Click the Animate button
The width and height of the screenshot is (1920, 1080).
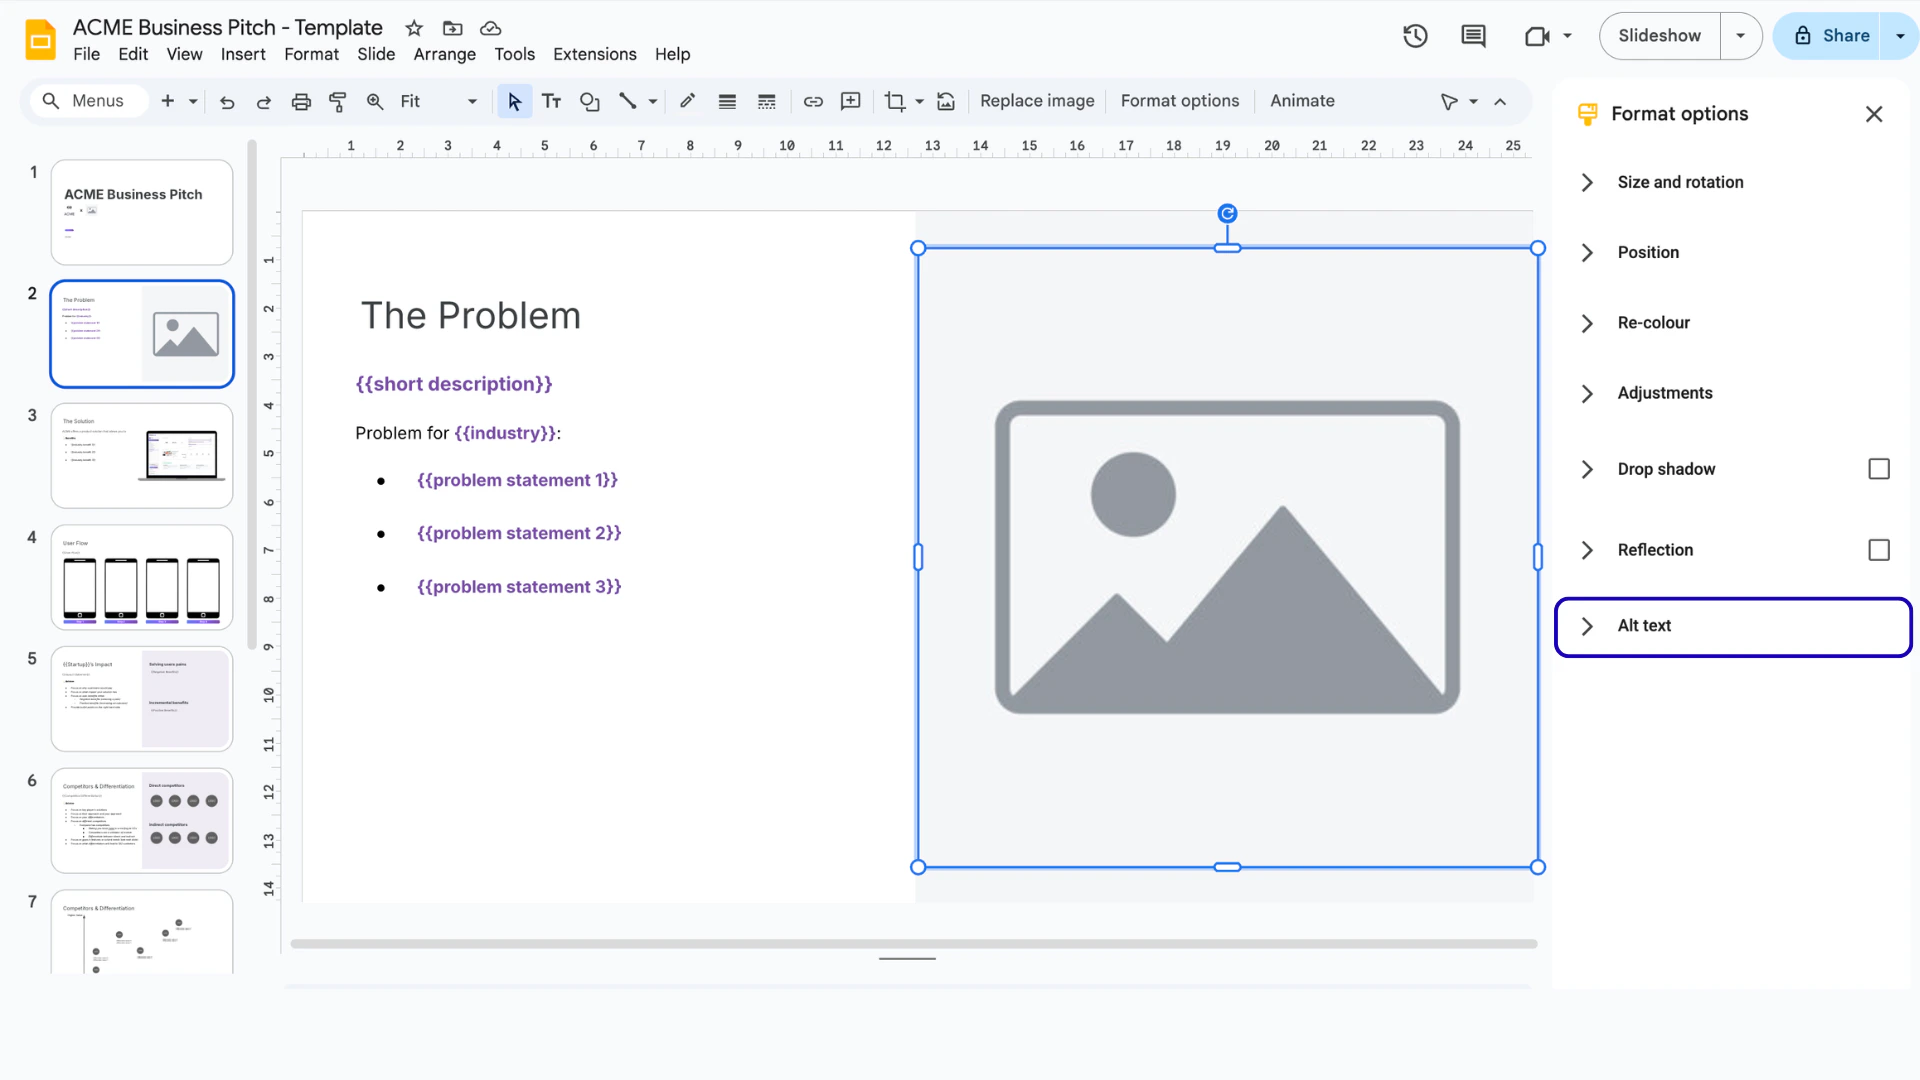tap(1301, 101)
